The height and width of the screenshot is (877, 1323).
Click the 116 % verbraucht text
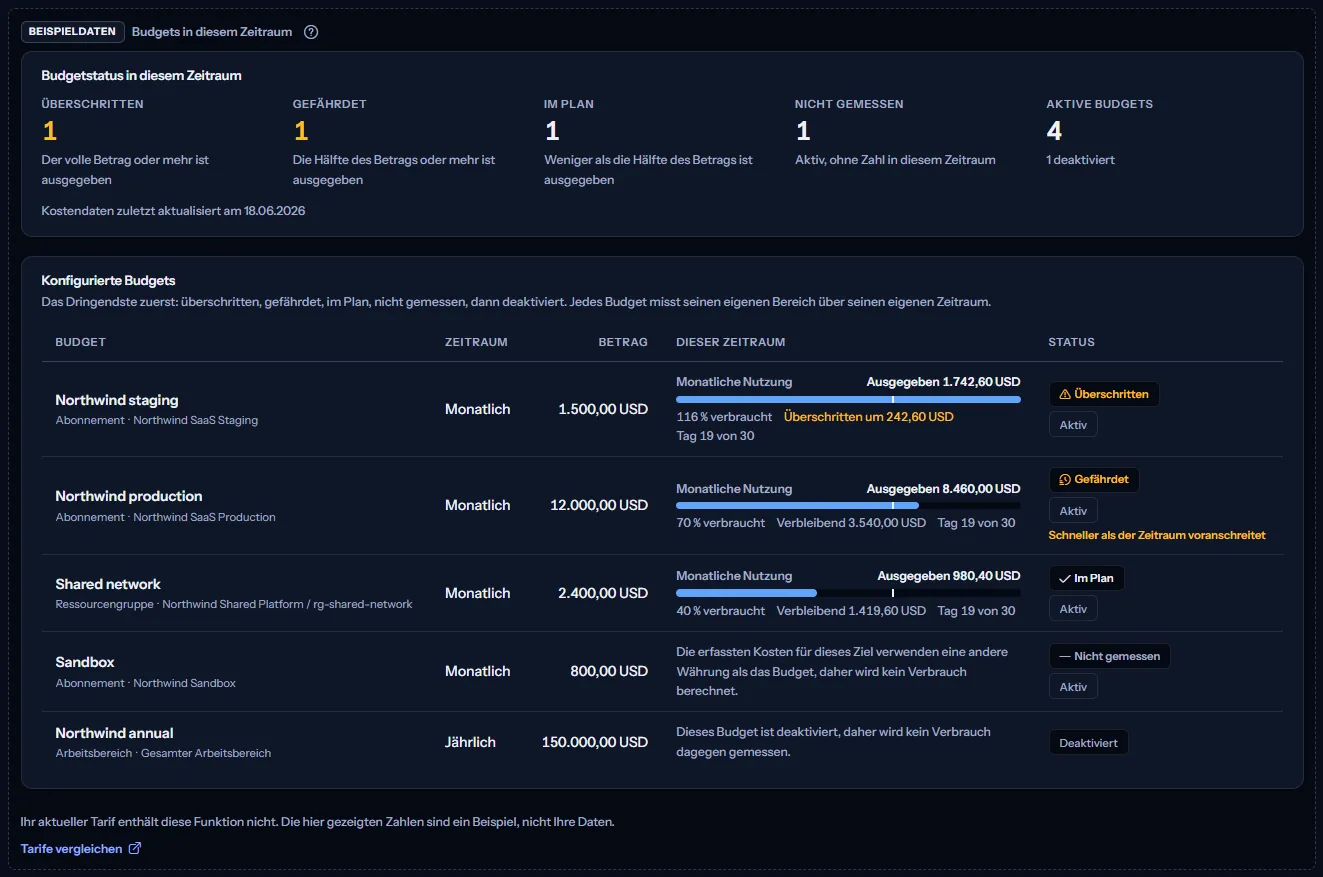pos(724,416)
